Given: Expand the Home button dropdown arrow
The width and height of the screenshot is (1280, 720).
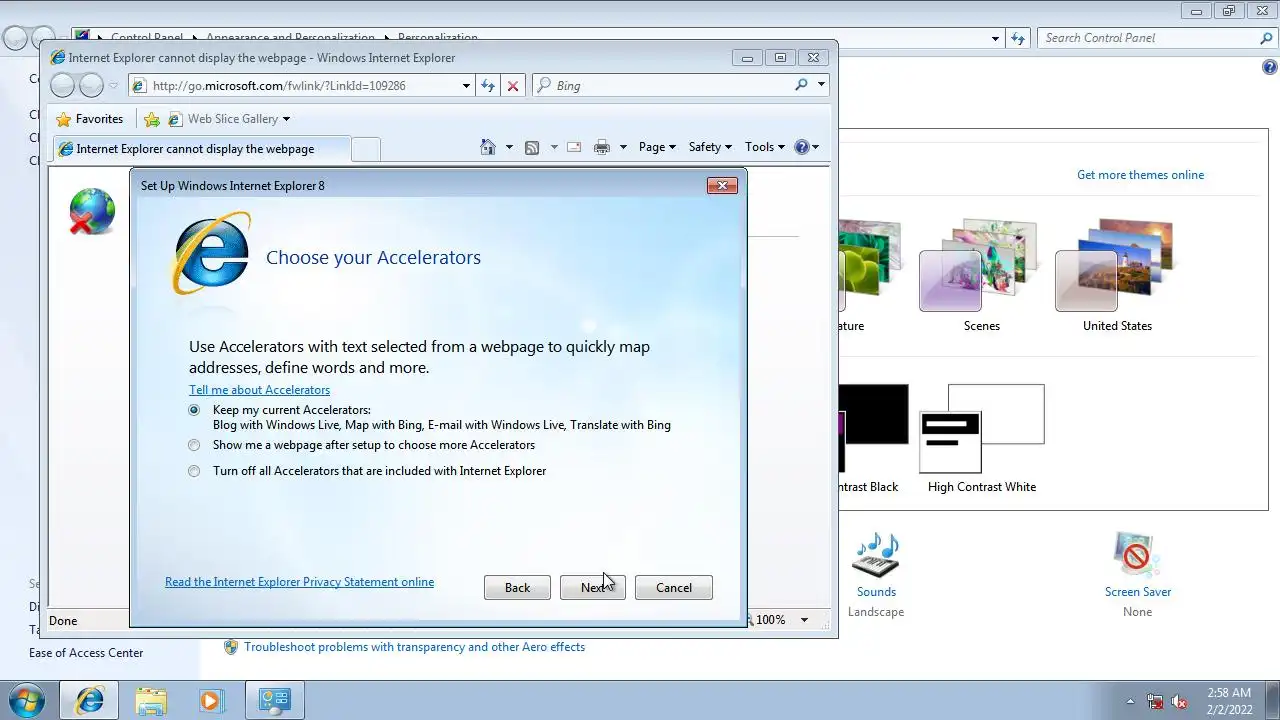Looking at the screenshot, I should click(x=509, y=147).
